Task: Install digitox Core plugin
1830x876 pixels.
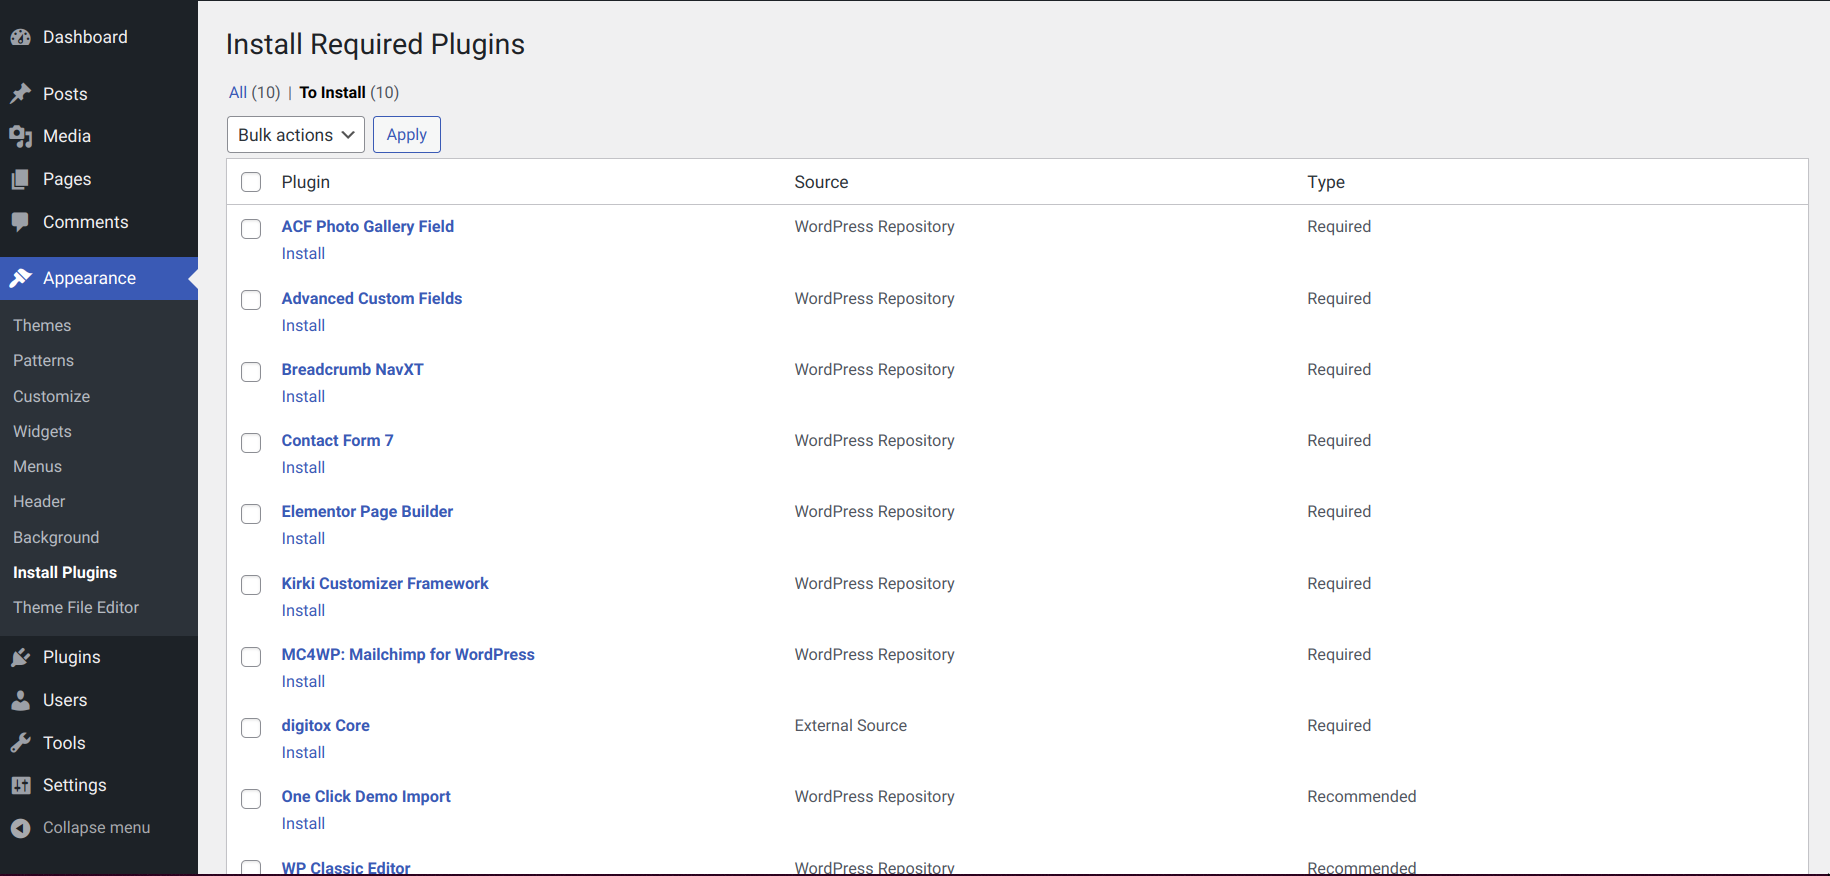Action: tap(303, 753)
